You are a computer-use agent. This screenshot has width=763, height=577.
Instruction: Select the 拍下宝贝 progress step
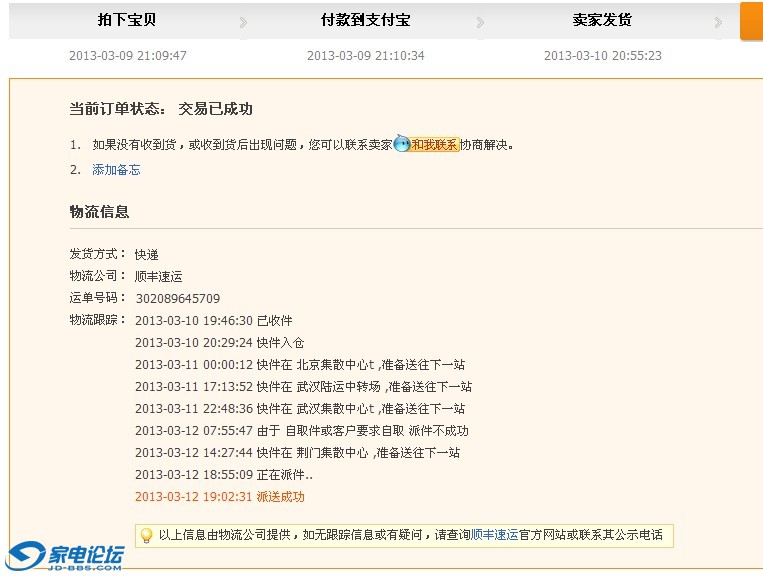tap(127, 20)
